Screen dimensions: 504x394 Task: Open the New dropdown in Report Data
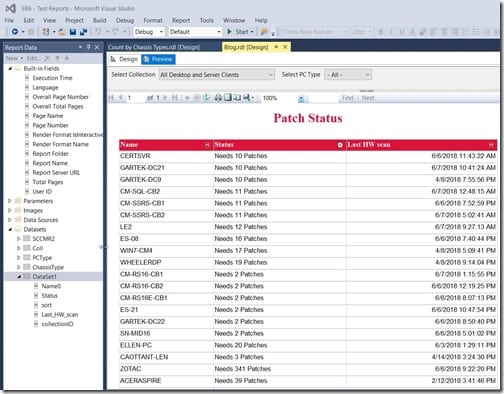[14, 58]
